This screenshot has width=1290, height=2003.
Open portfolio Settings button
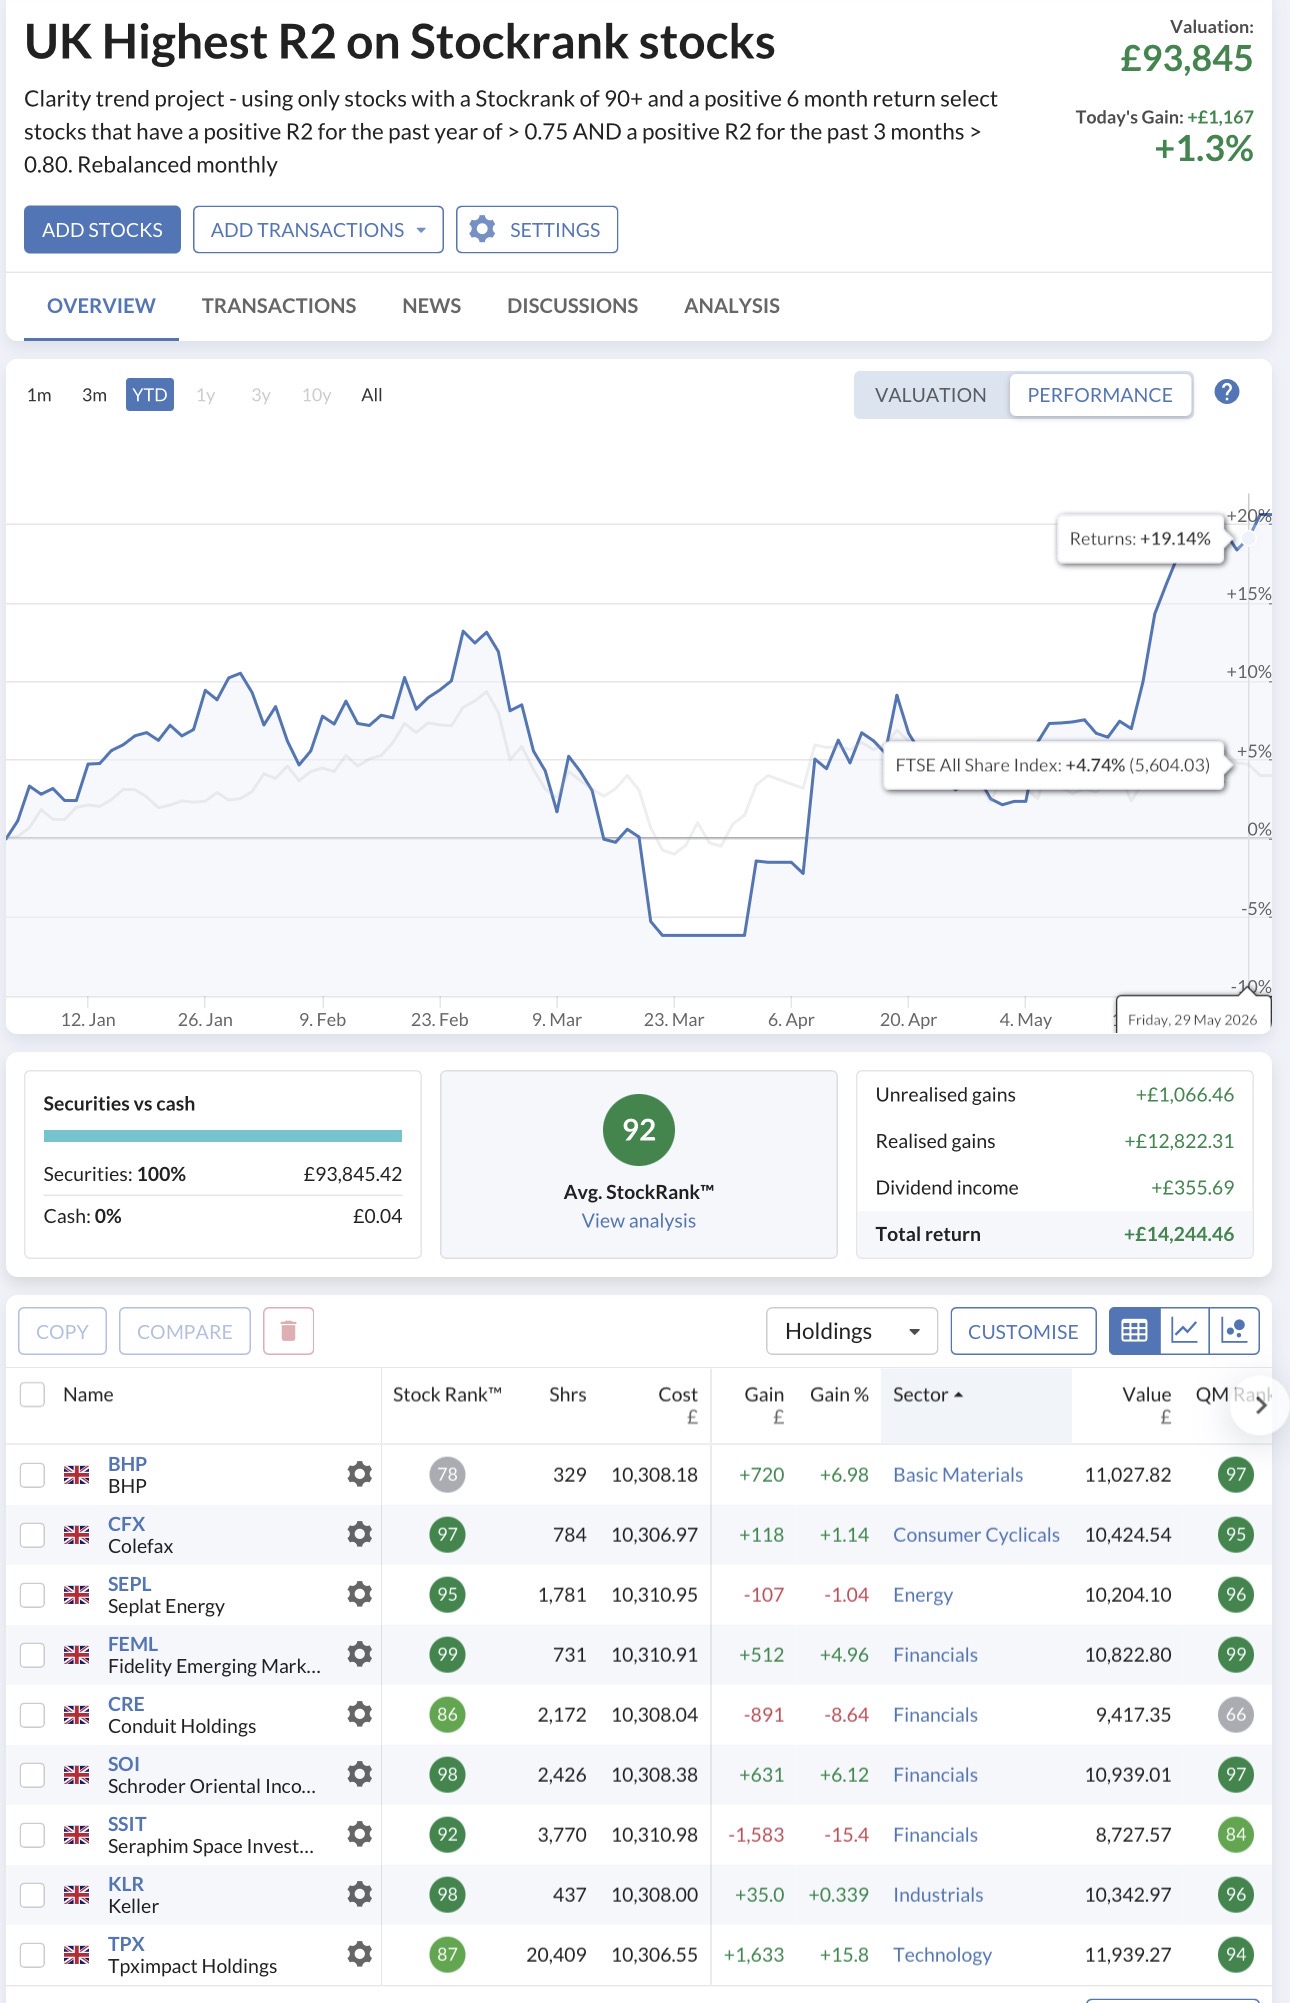pyautogui.click(x=537, y=230)
